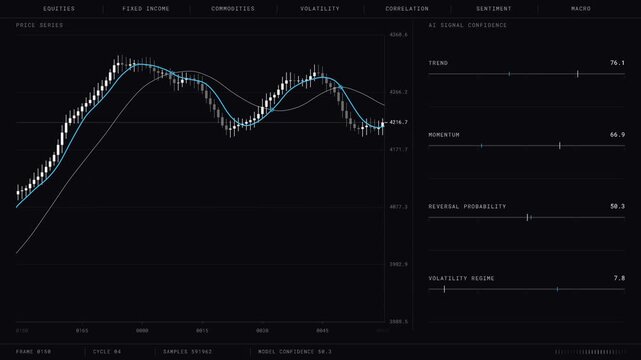Screen dimensions: 641x360
Task: Click the tick-bar indicator in status bar
Action: pyautogui.click(x=590, y=352)
